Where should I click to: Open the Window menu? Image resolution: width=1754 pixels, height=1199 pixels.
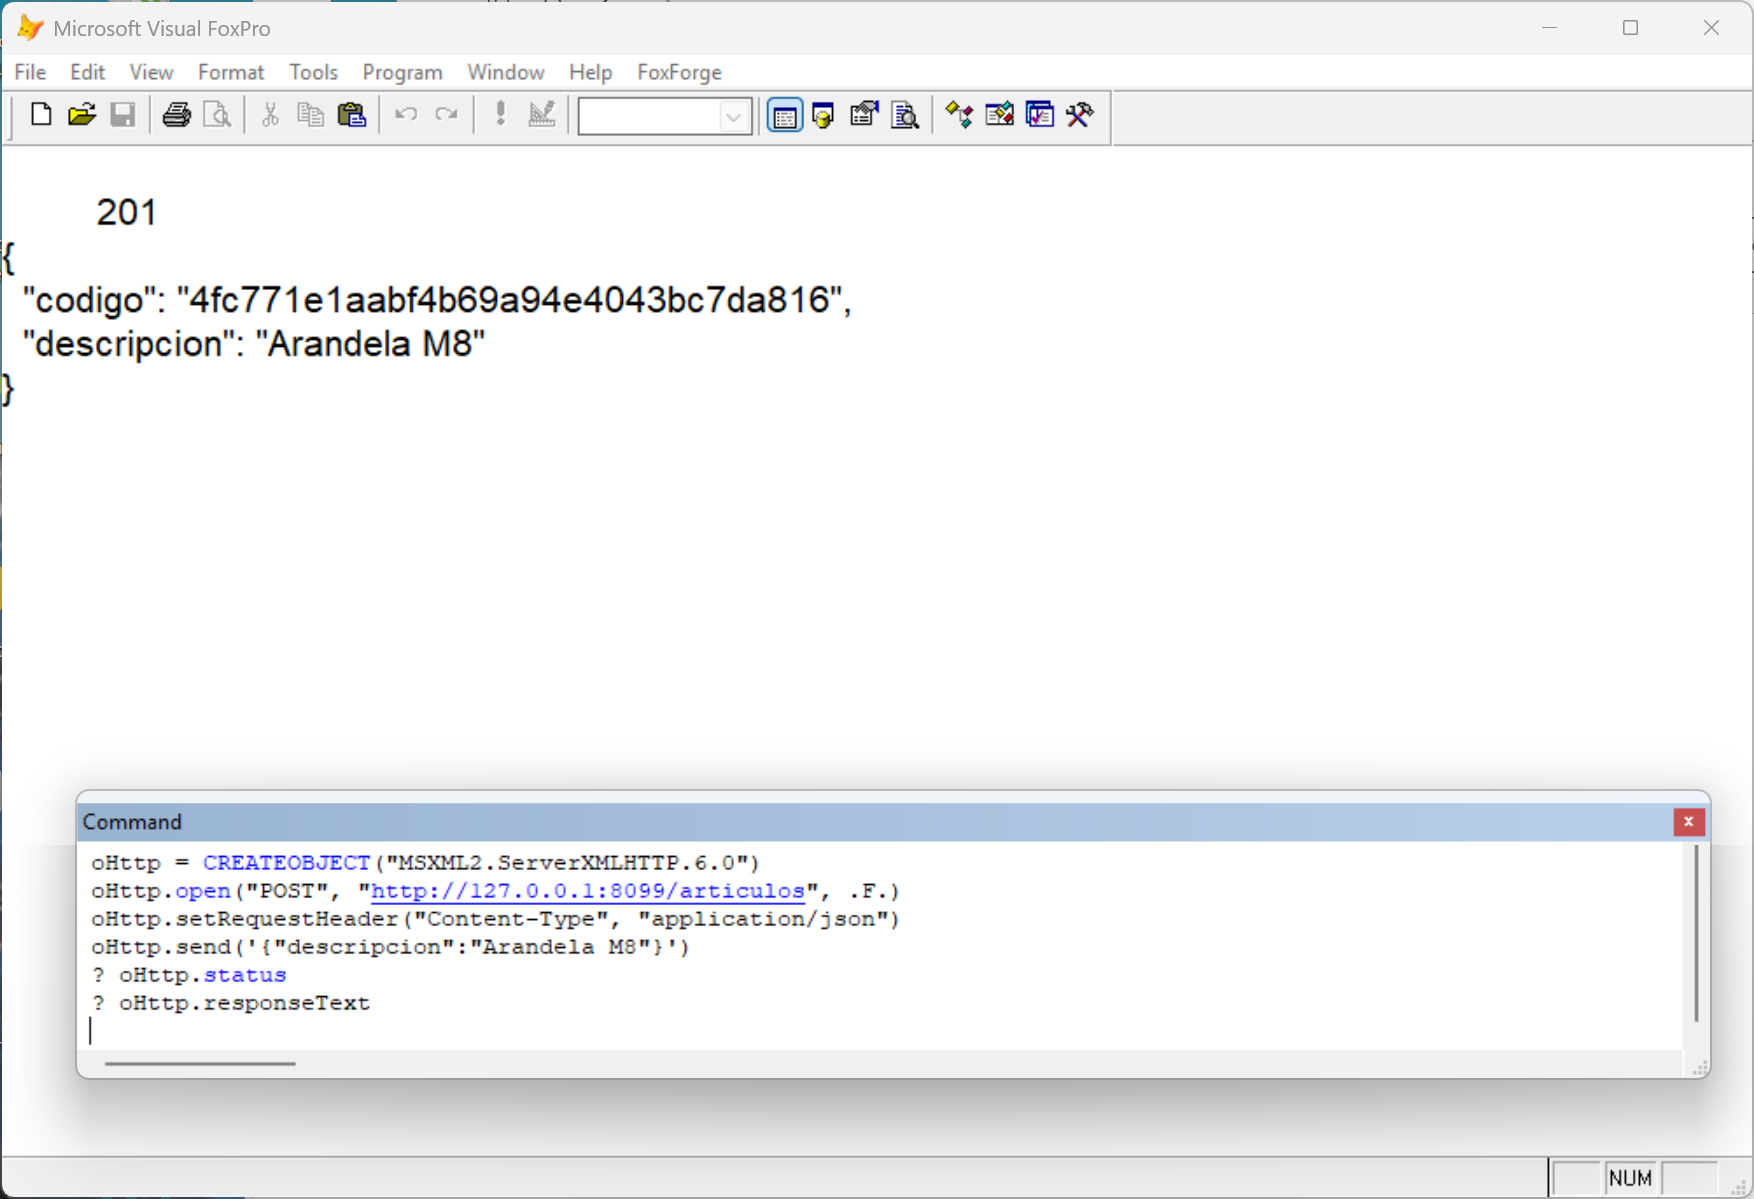(505, 72)
